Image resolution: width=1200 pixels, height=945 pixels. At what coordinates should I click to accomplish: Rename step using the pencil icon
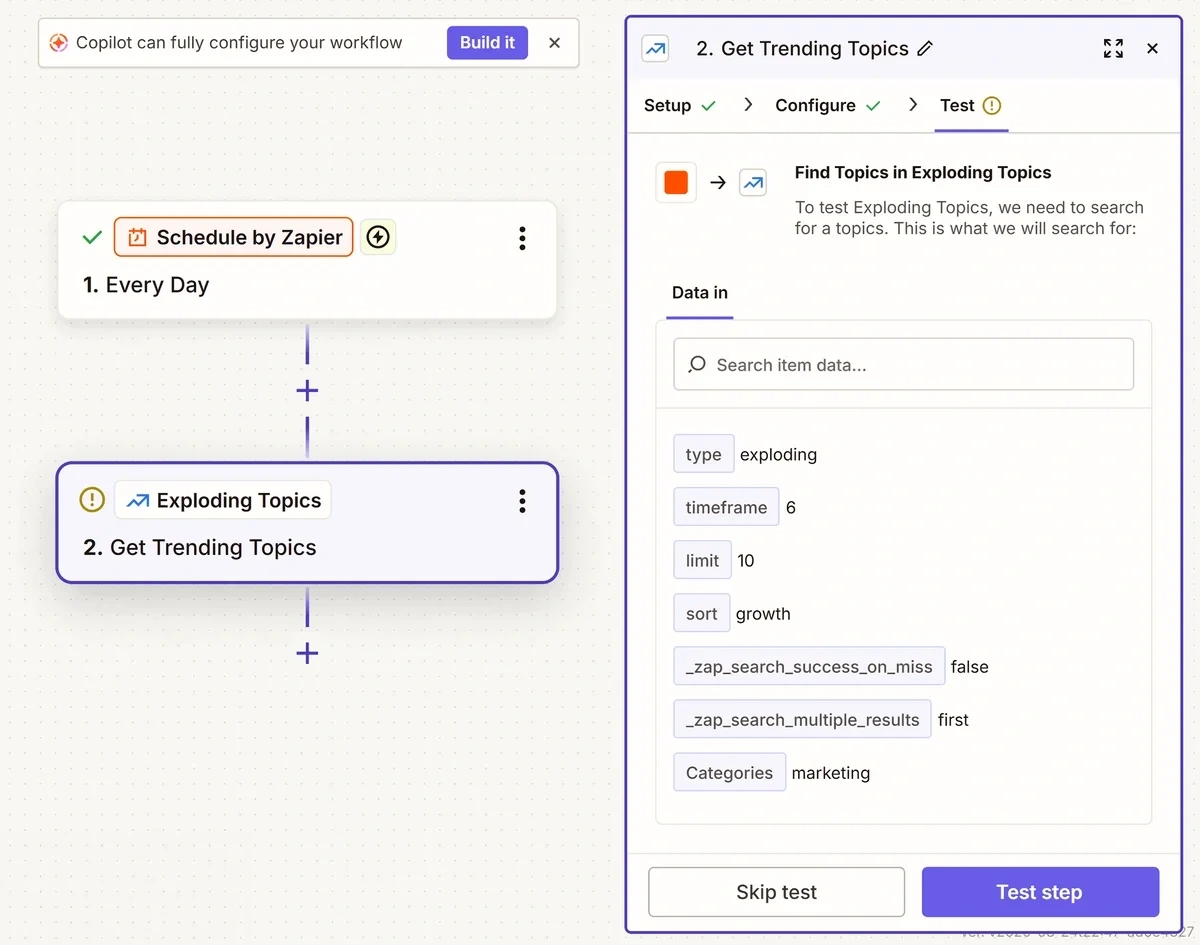pos(925,48)
